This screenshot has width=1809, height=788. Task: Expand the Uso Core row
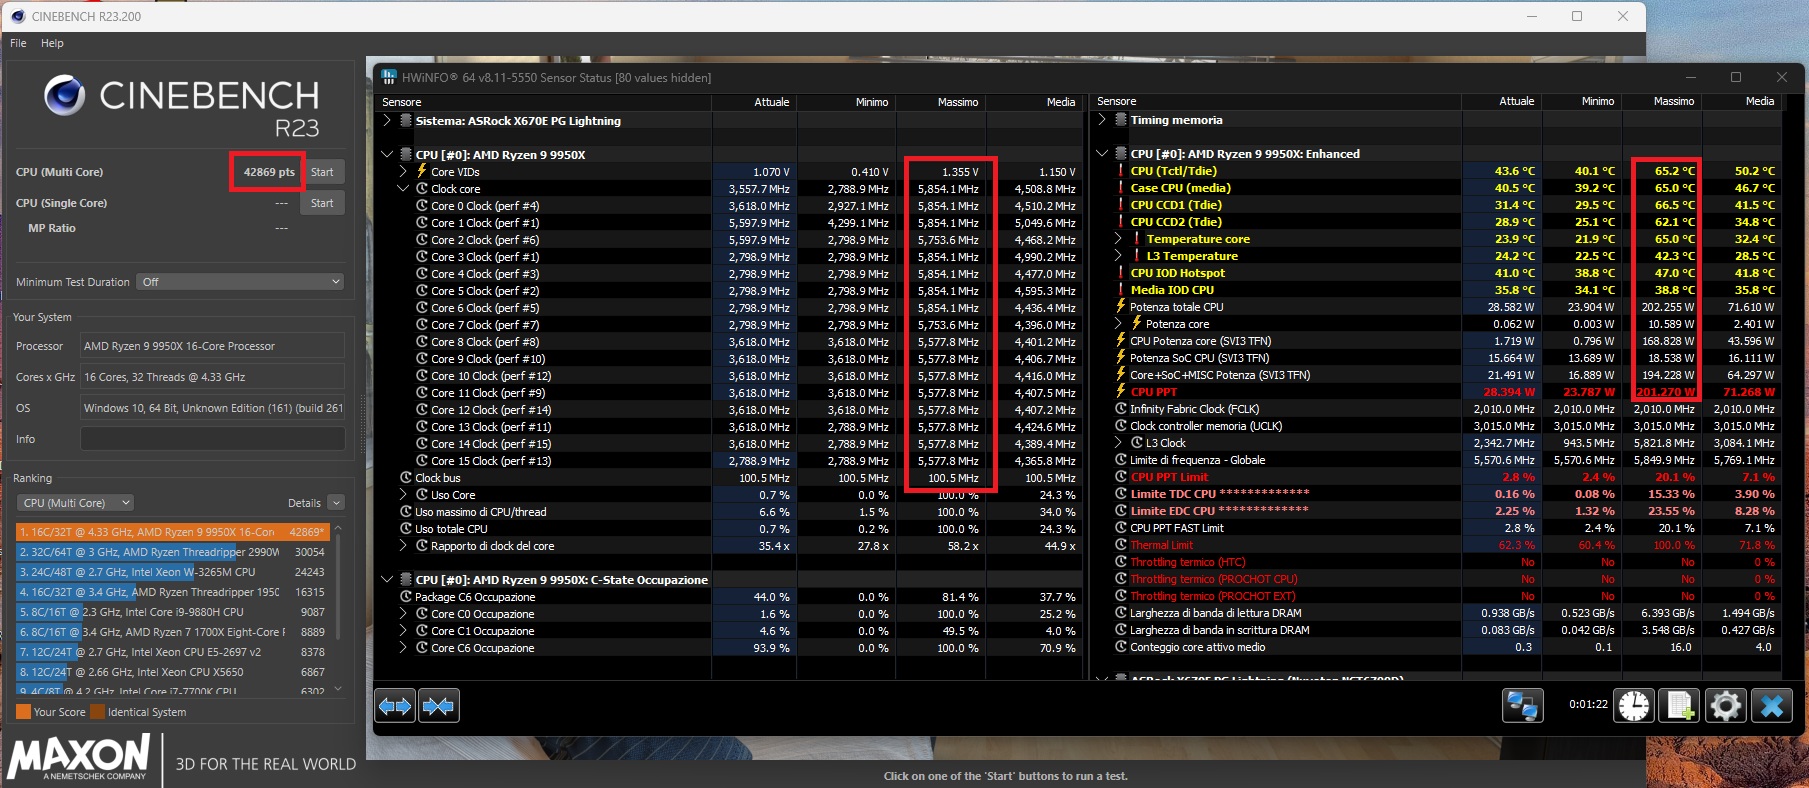[403, 494]
